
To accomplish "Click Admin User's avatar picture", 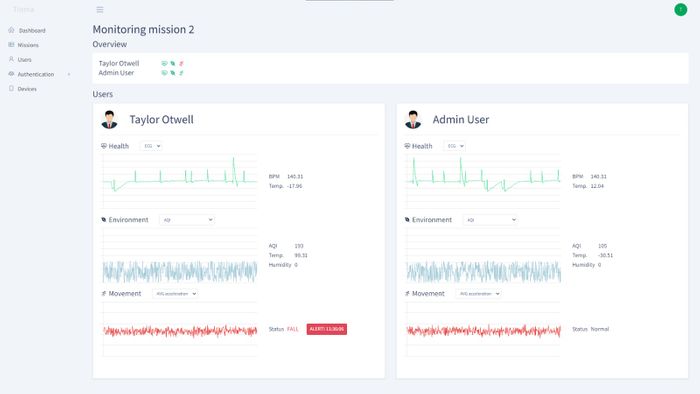I will pyautogui.click(x=413, y=120).
